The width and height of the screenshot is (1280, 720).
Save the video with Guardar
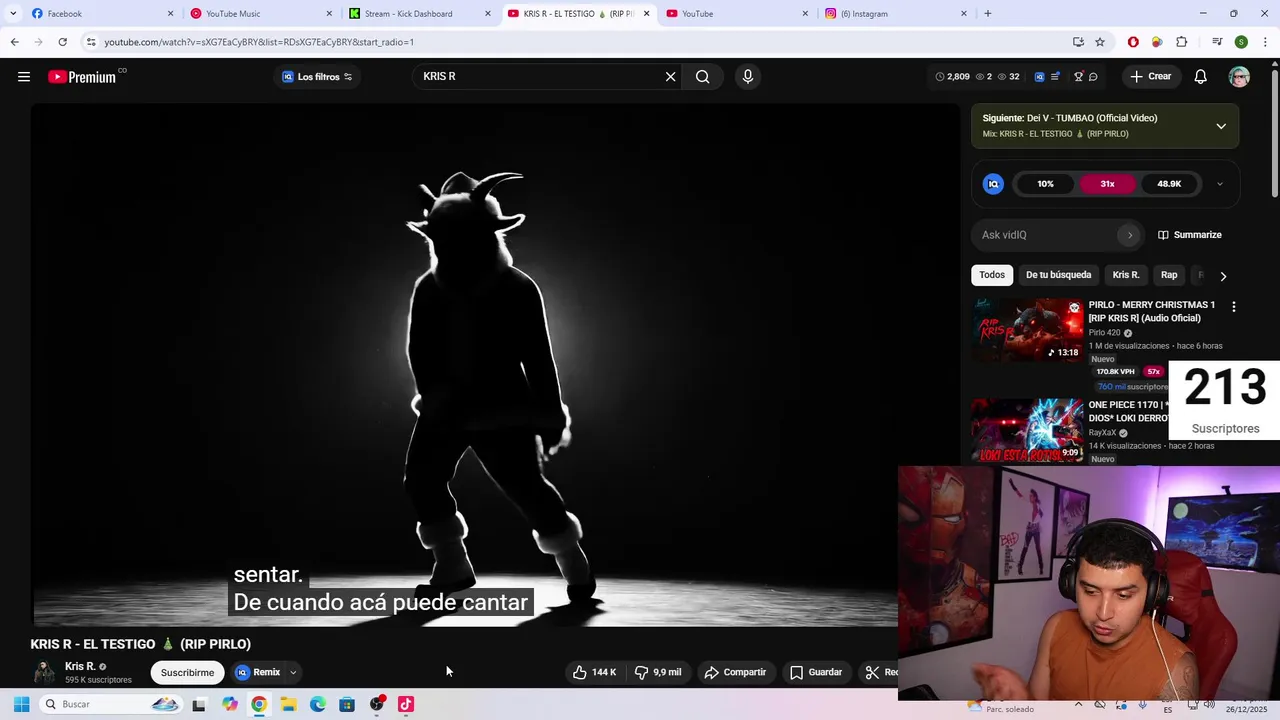click(x=816, y=673)
